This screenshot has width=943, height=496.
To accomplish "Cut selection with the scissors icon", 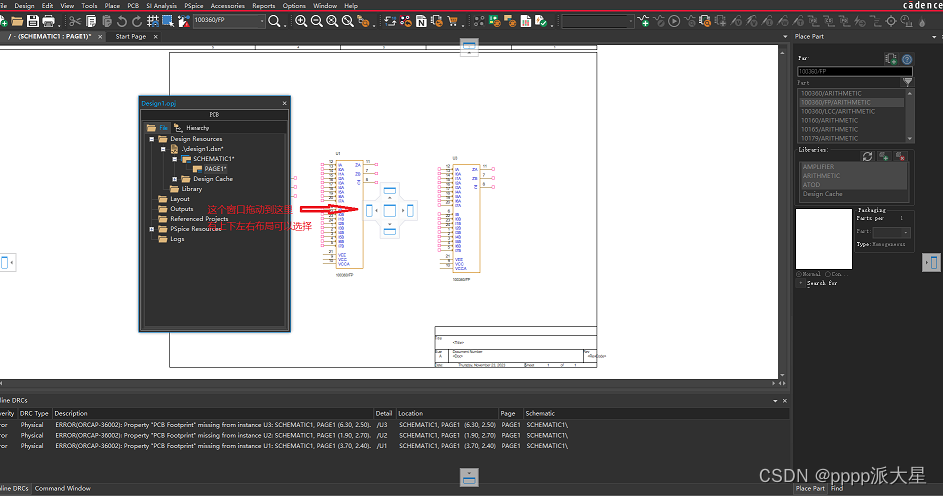I will (75, 22).
